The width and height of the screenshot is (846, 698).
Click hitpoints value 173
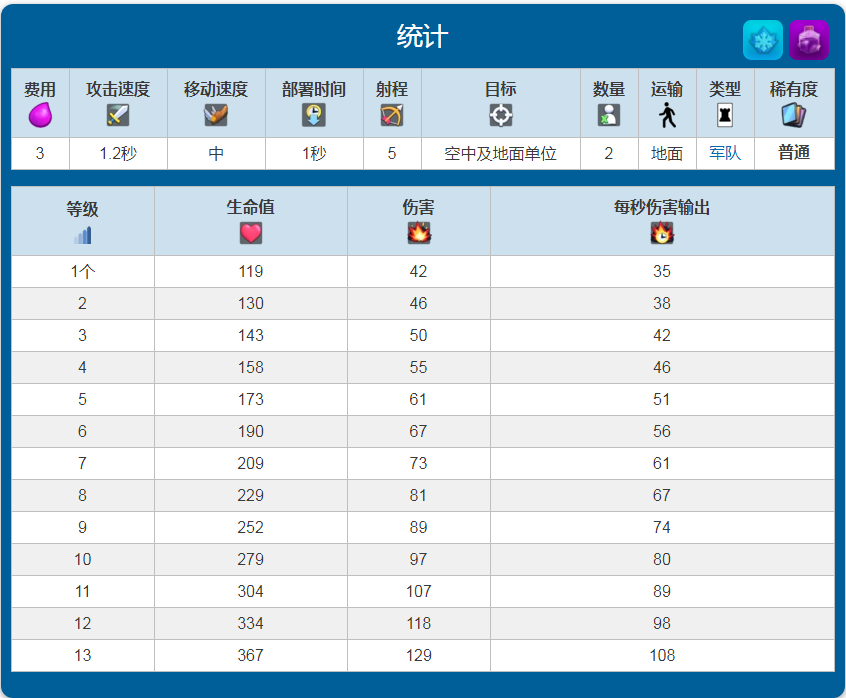[251, 399]
